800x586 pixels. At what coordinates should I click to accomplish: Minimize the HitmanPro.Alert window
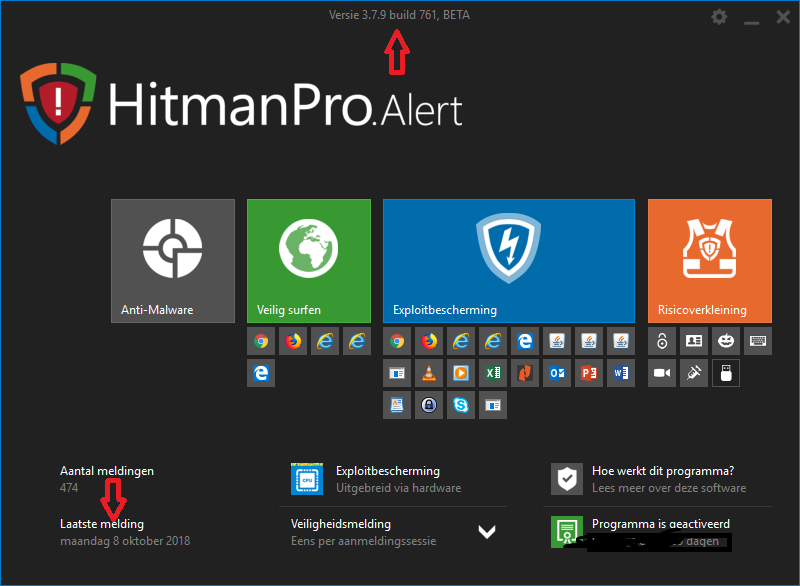pos(751,21)
